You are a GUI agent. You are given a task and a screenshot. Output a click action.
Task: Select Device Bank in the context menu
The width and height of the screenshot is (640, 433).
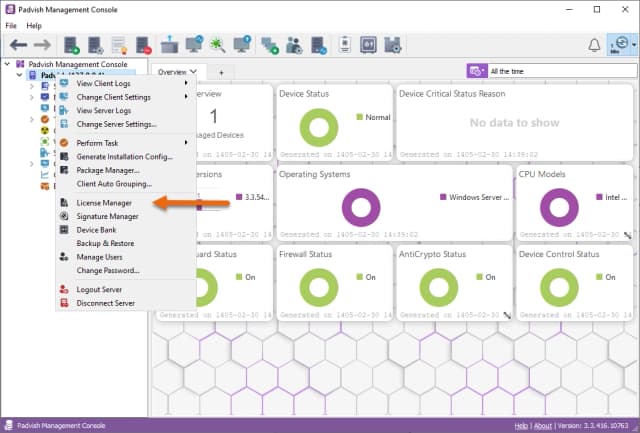click(x=126, y=230)
